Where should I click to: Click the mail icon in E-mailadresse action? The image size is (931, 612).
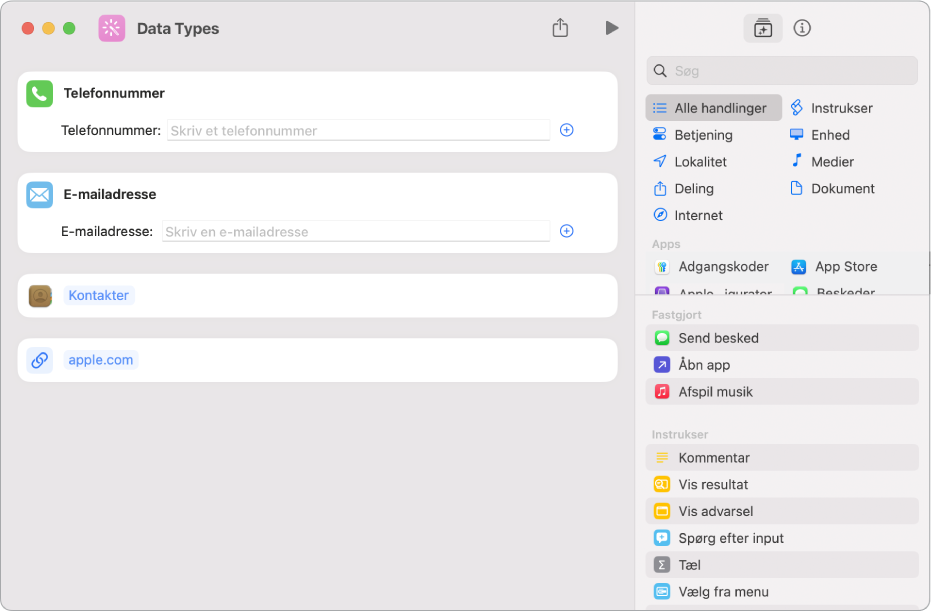[x=40, y=195]
